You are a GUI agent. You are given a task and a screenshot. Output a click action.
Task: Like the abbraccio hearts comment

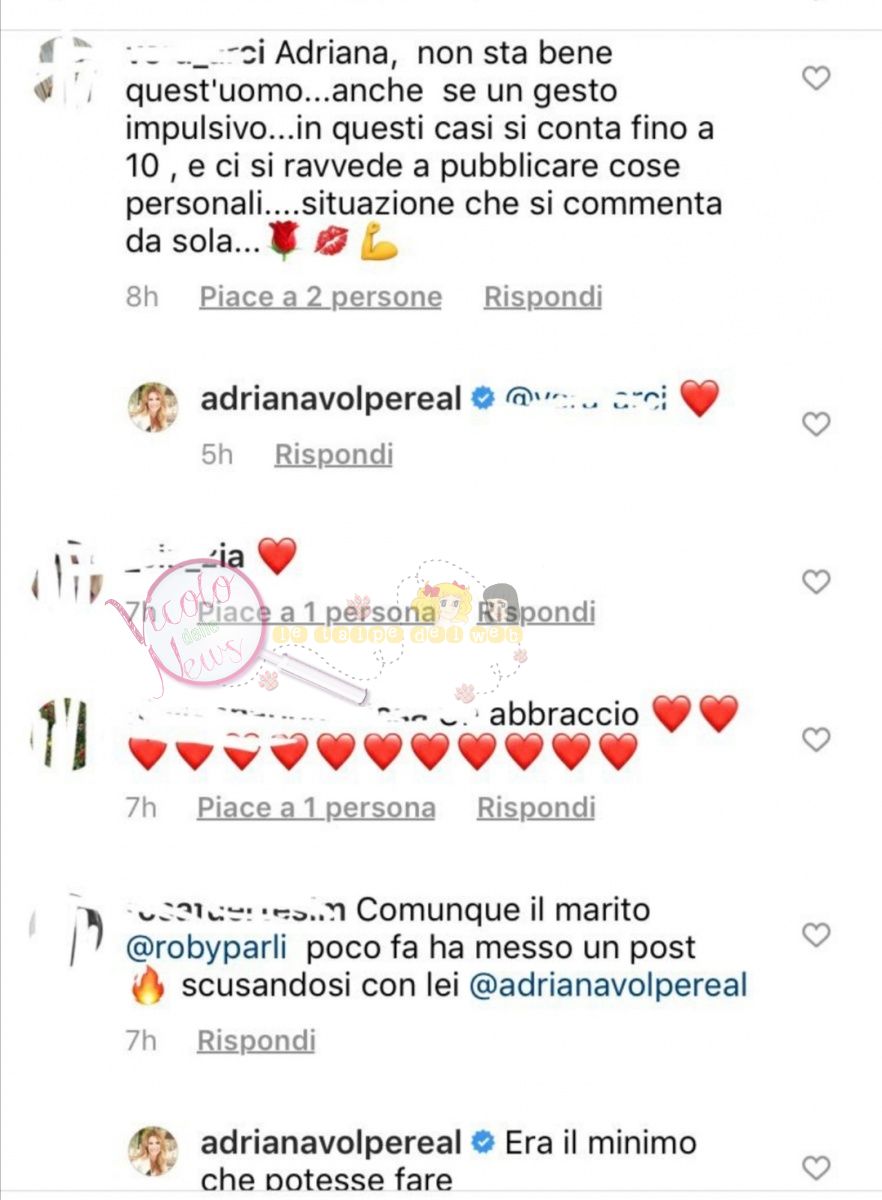[x=817, y=739]
